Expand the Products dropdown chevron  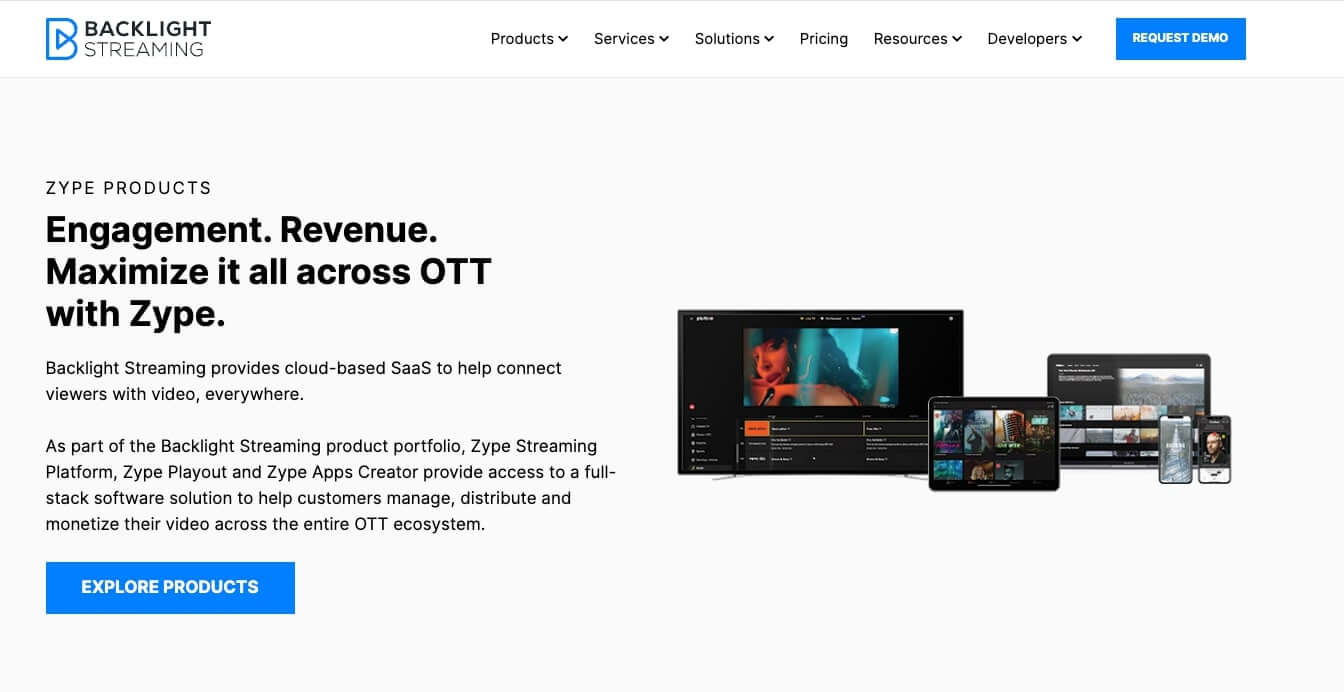click(563, 39)
